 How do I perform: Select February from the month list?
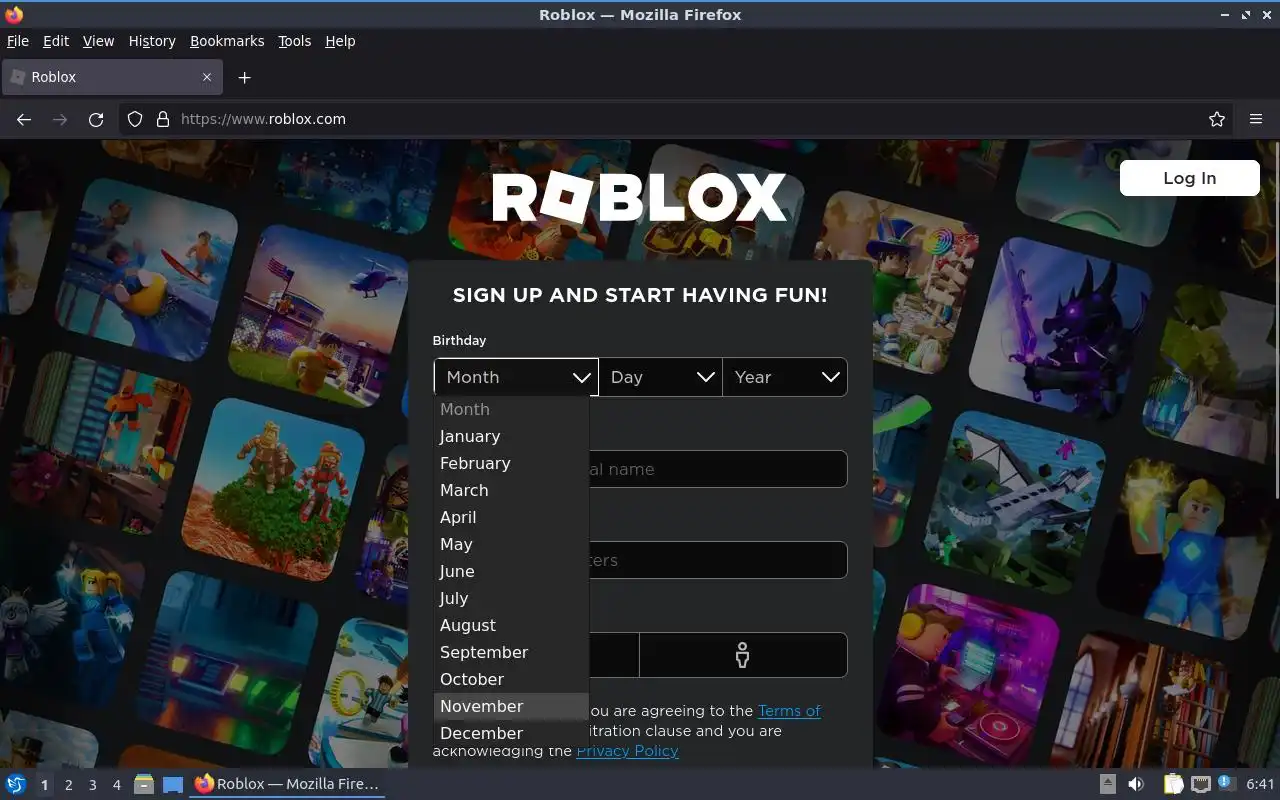pos(511,463)
